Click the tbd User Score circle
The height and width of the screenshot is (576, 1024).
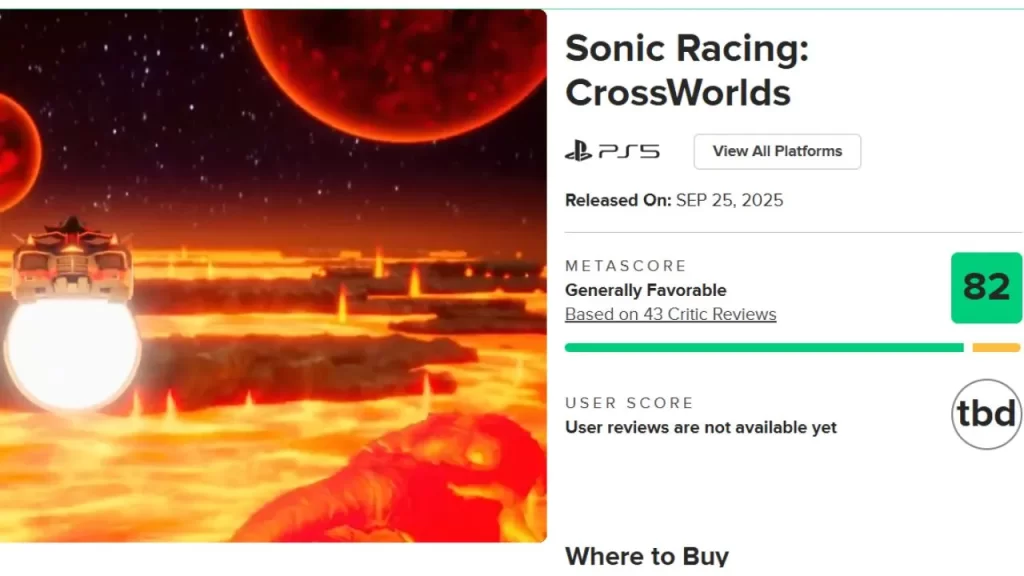tap(986, 415)
